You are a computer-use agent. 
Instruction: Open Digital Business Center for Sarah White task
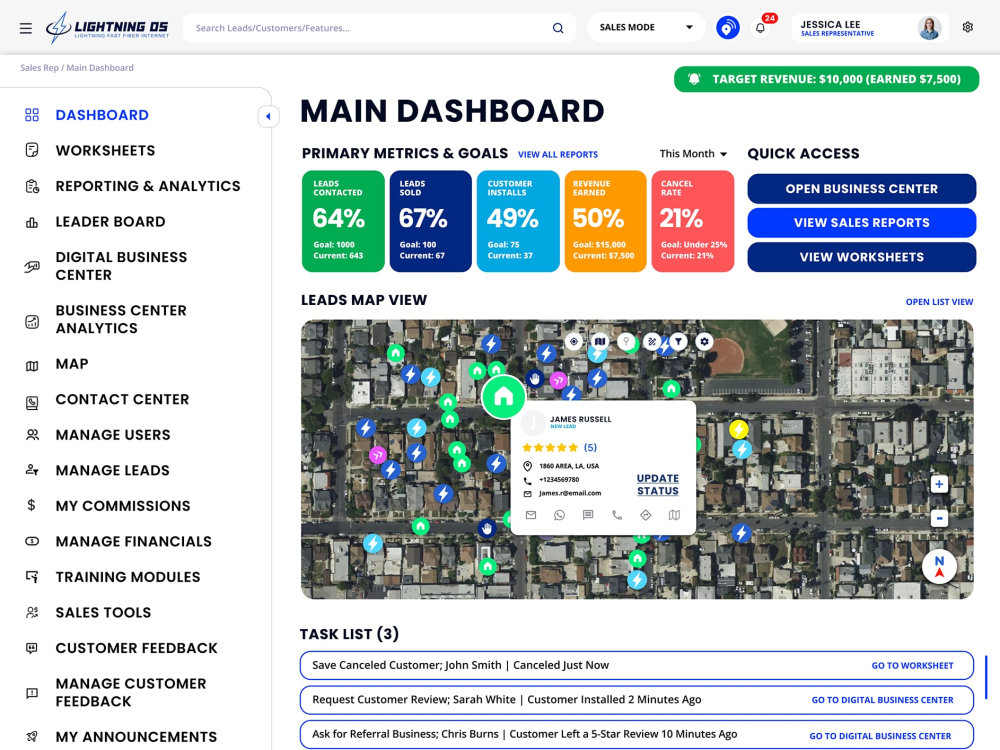(883, 700)
